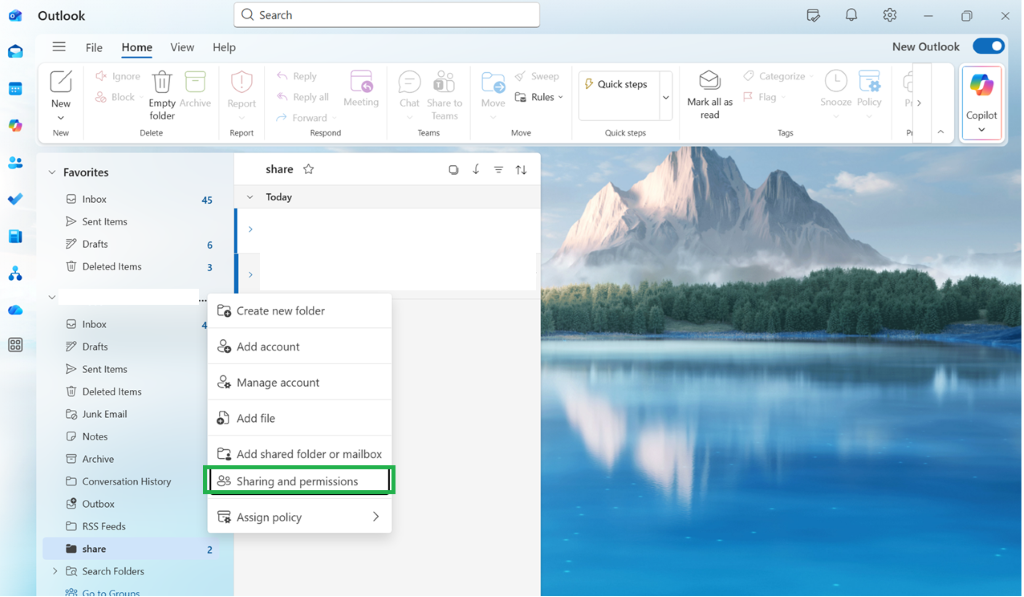Open the New mail dropdown arrow
Screen dimensions: 1024x597
[61, 118]
